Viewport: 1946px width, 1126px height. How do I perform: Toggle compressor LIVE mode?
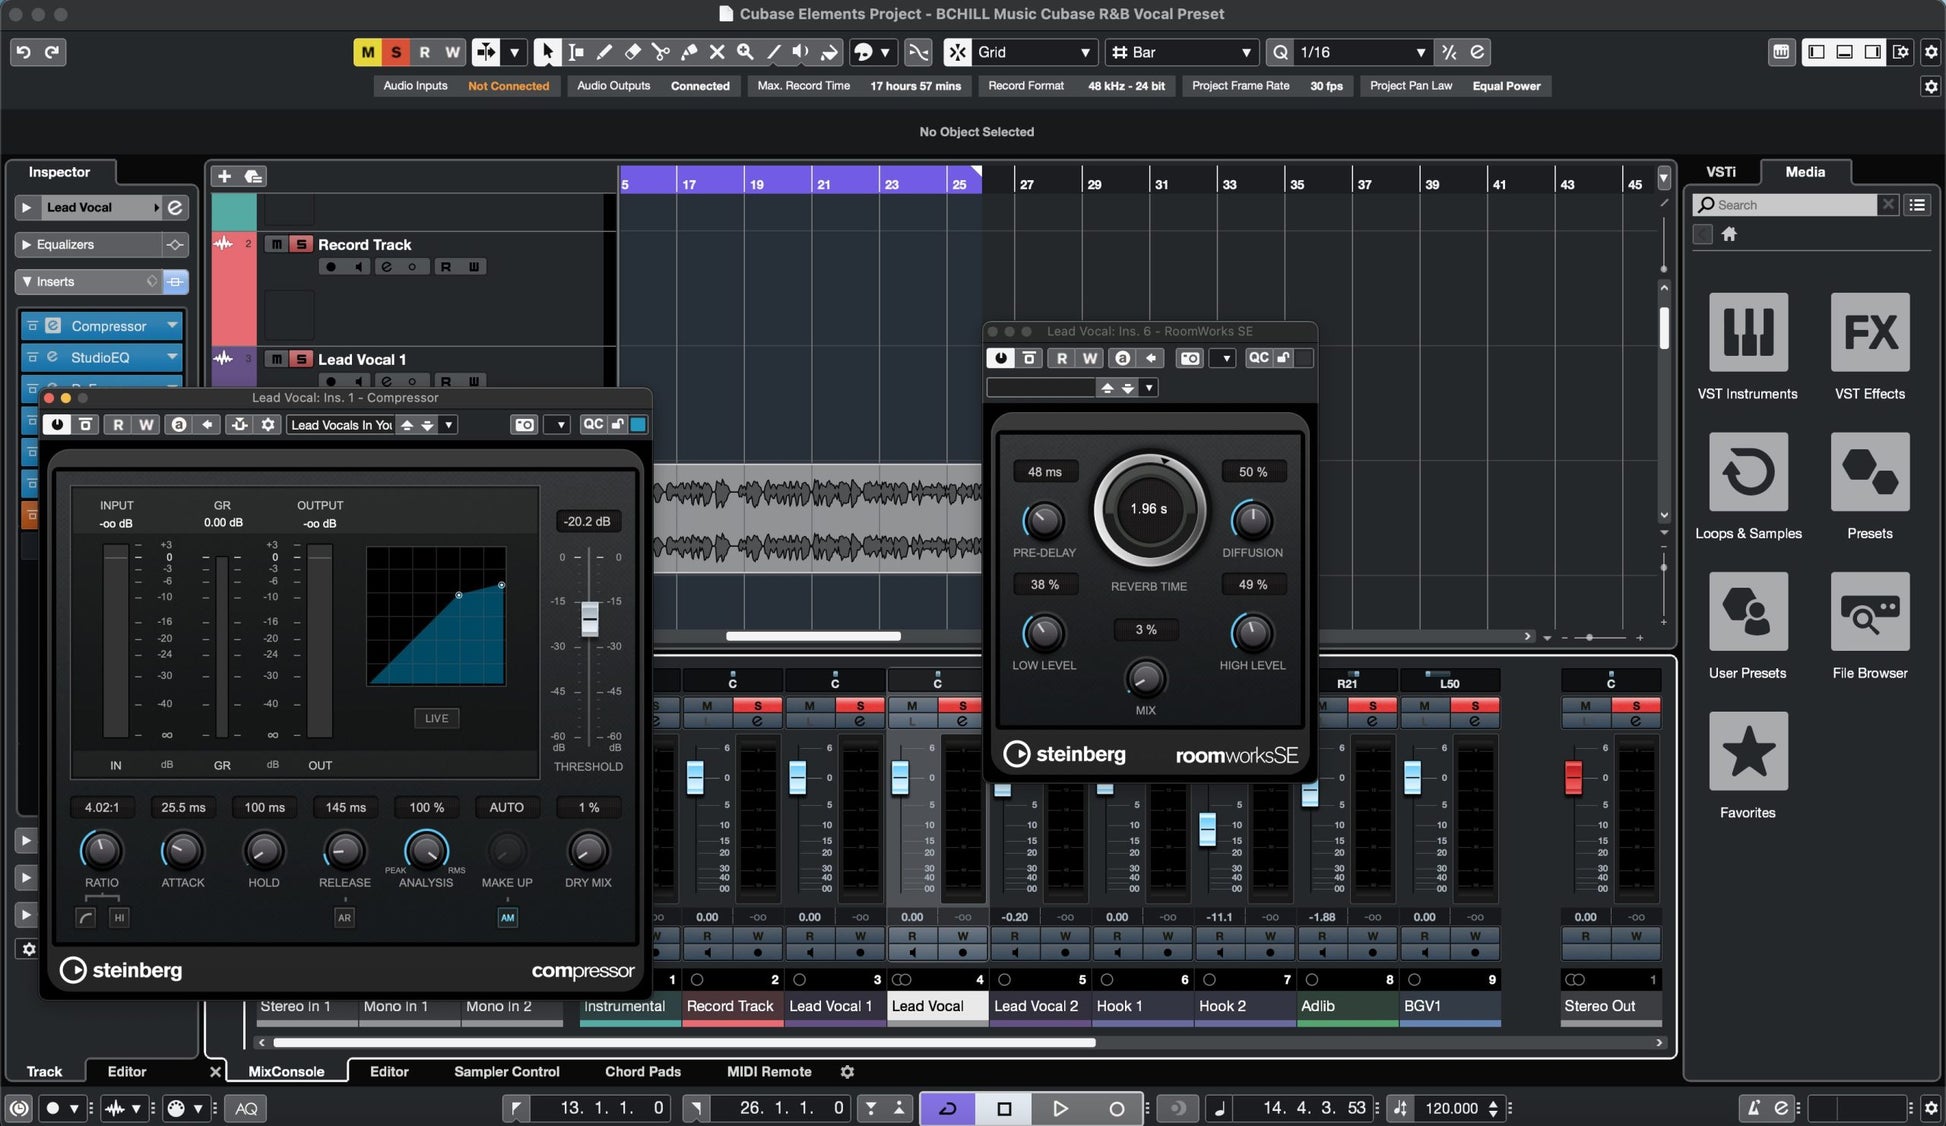(436, 718)
